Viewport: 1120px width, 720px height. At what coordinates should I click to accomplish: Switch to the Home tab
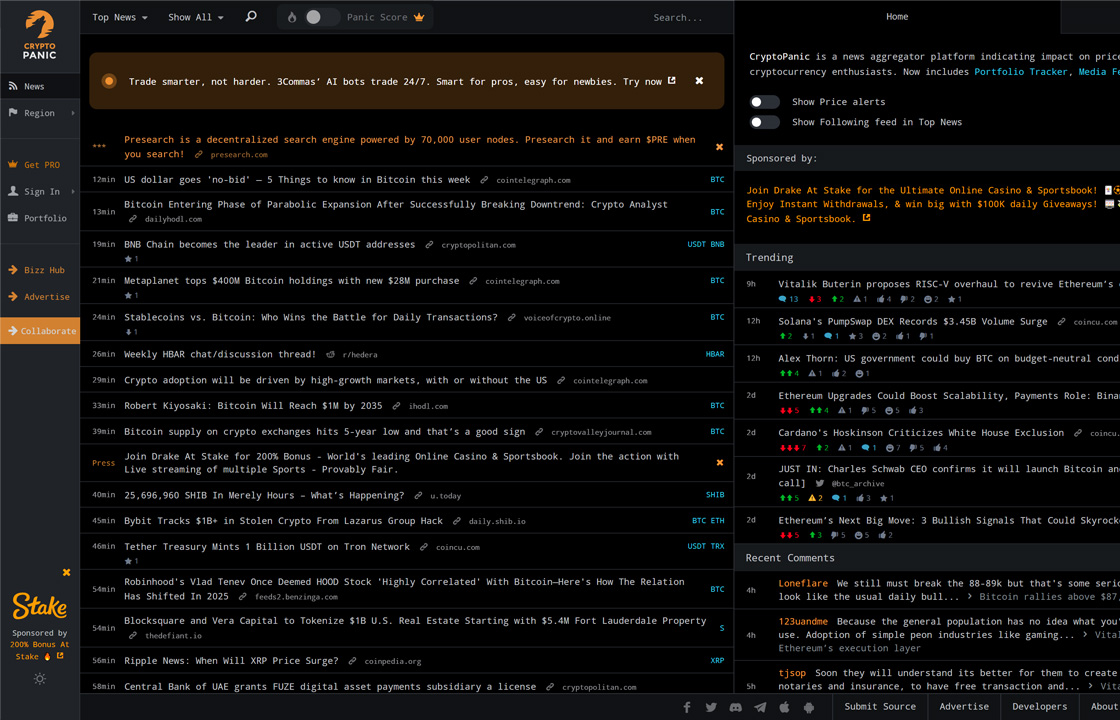tap(897, 16)
